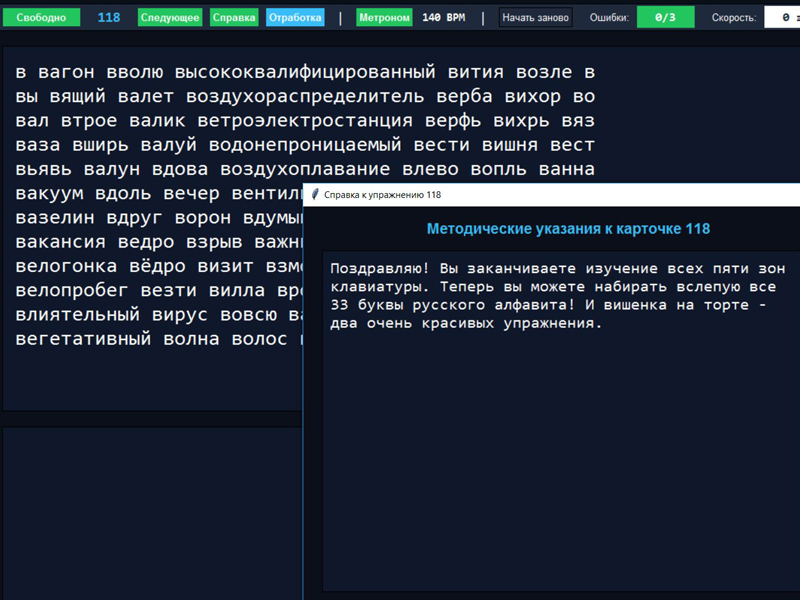Click the word "верфь"
Screen dimensions: 800x600
pyautogui.click(x=453, y=120)
